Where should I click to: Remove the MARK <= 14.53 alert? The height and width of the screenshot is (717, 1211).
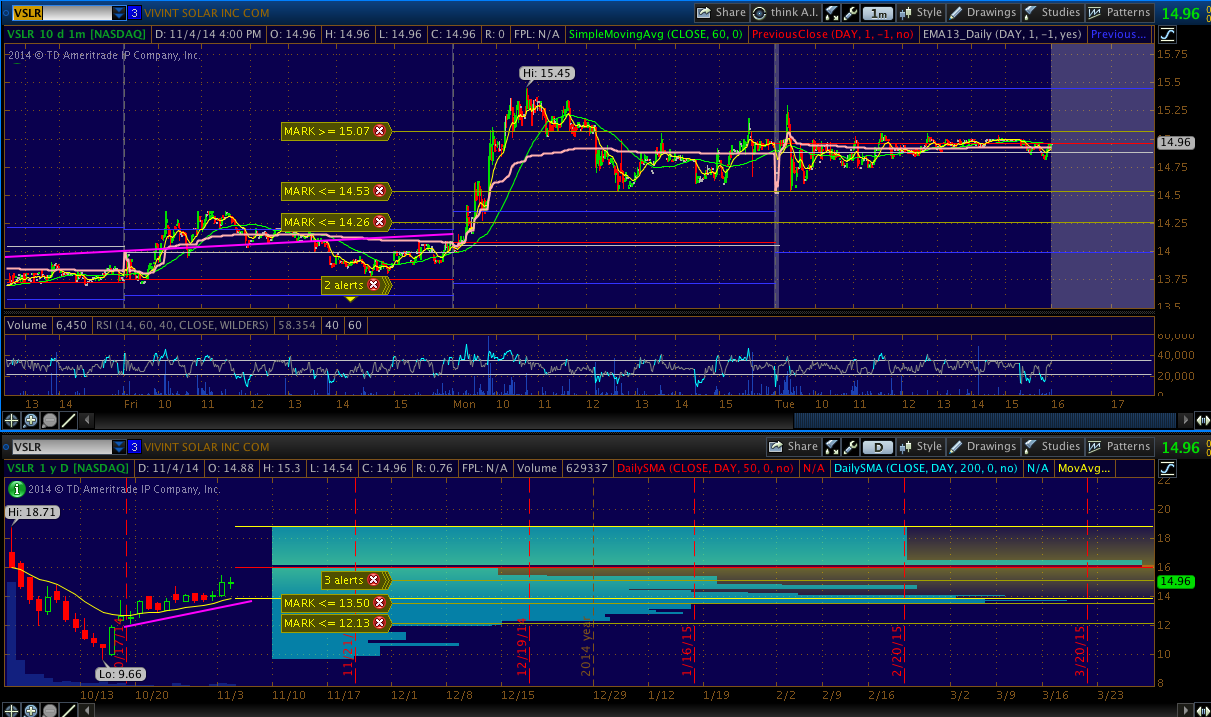click(379, 191)
